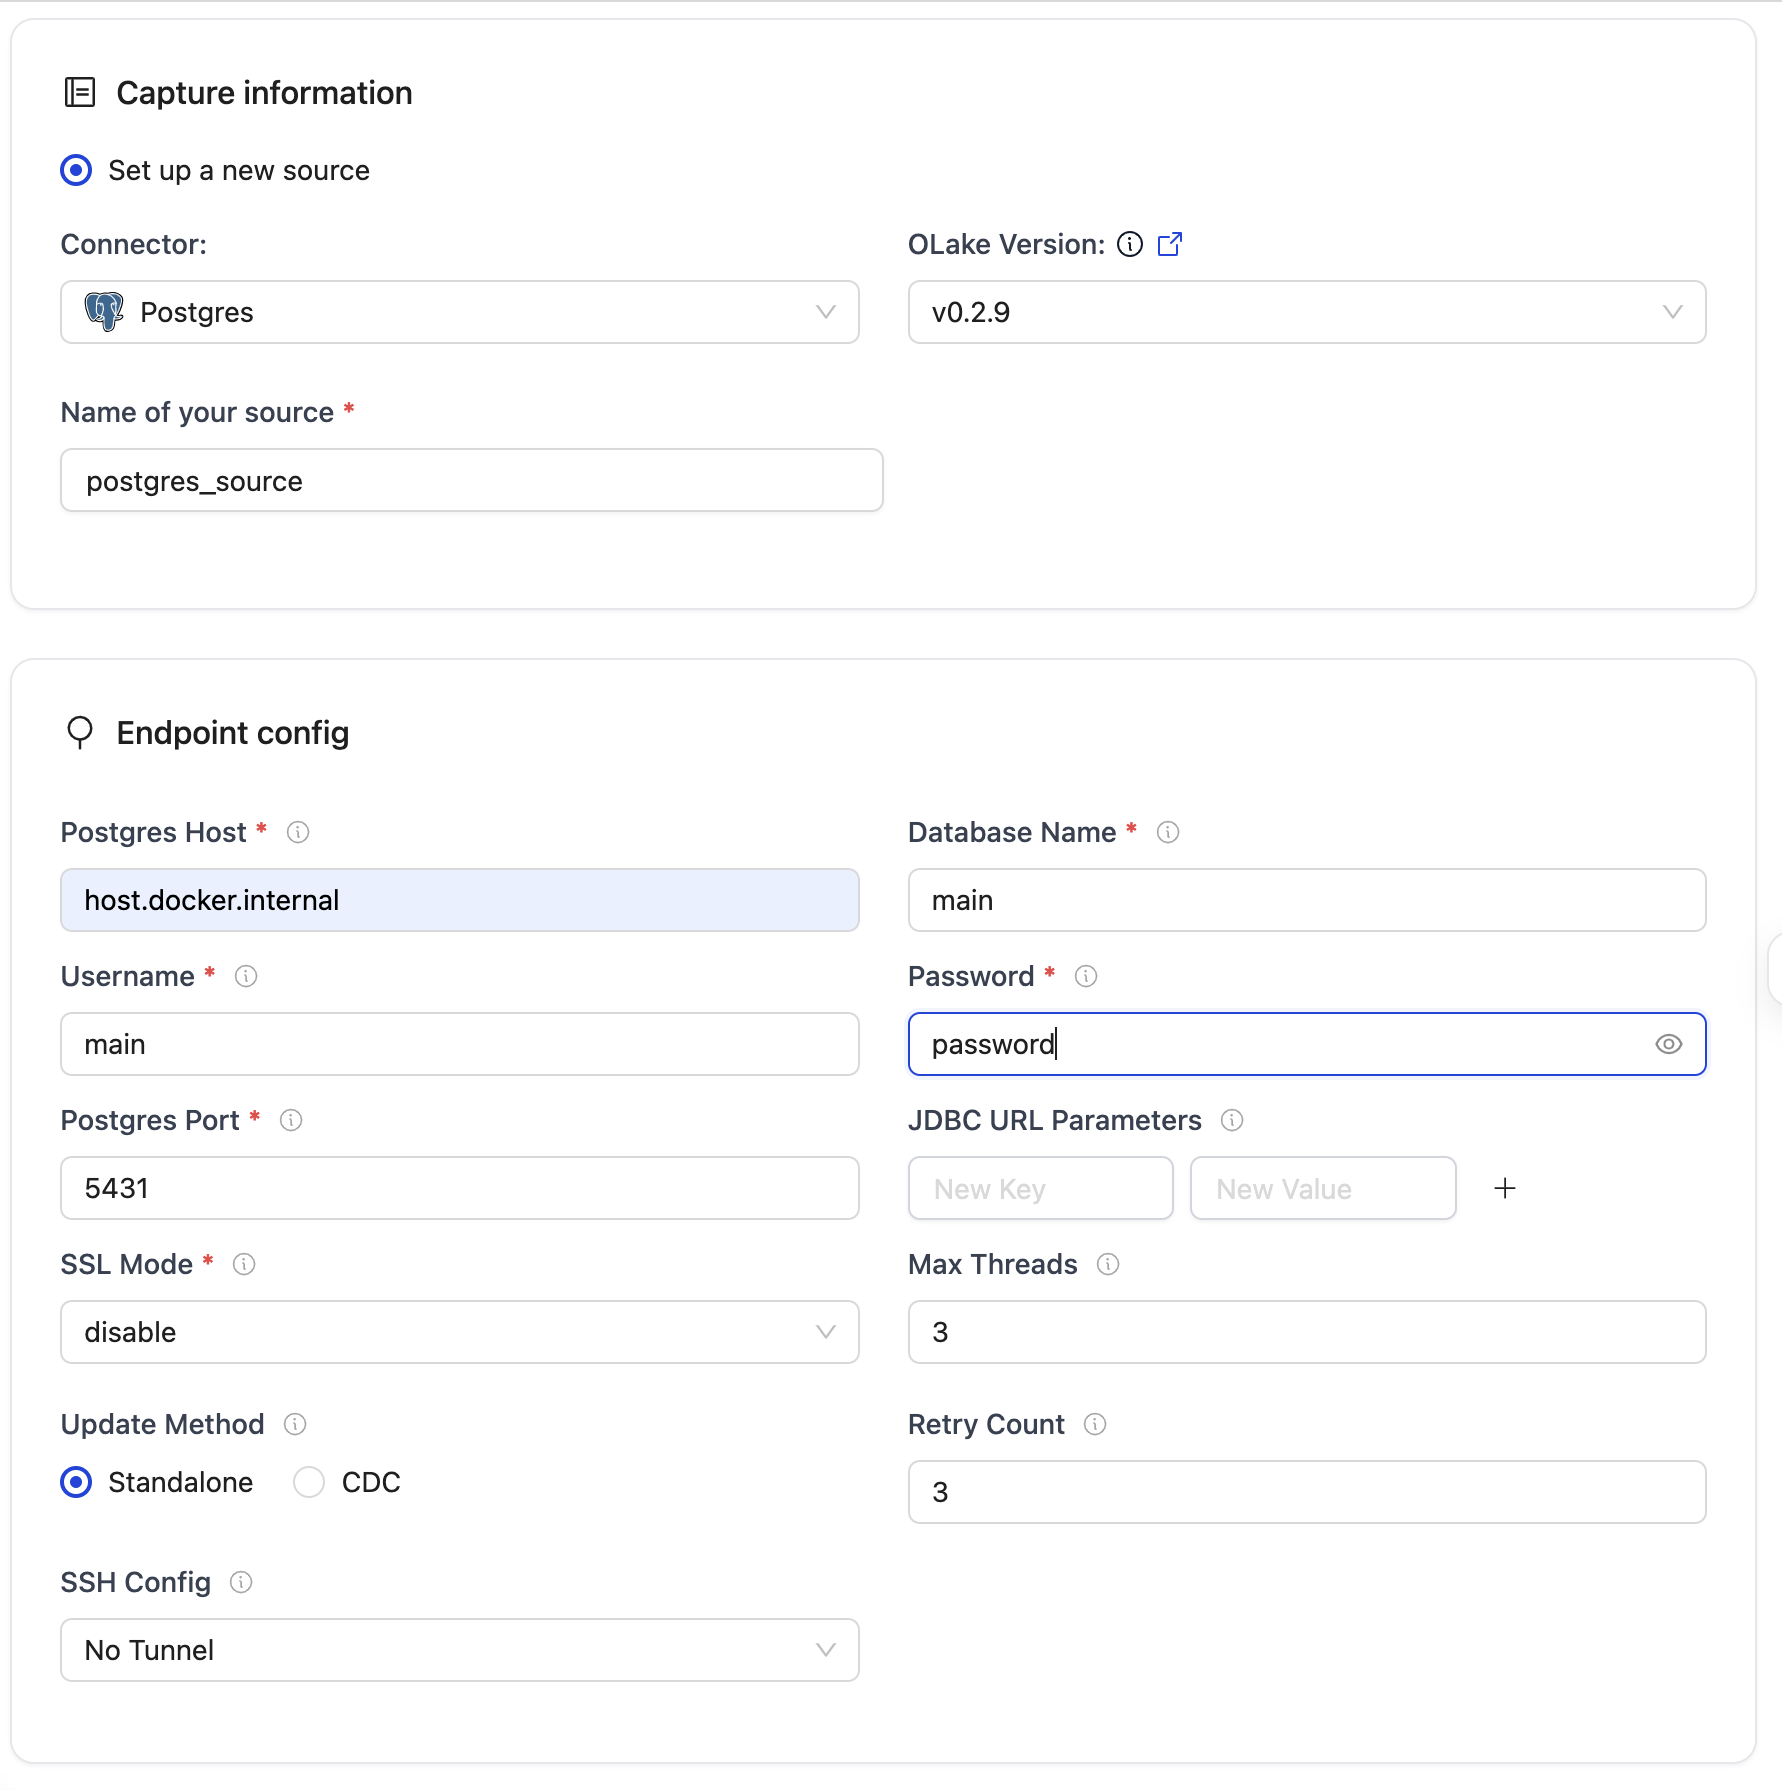Viewport: 1782px width, 1790px height.
Task: Open OLake Version info tooltip icon
Action: tap(1129, 243)
